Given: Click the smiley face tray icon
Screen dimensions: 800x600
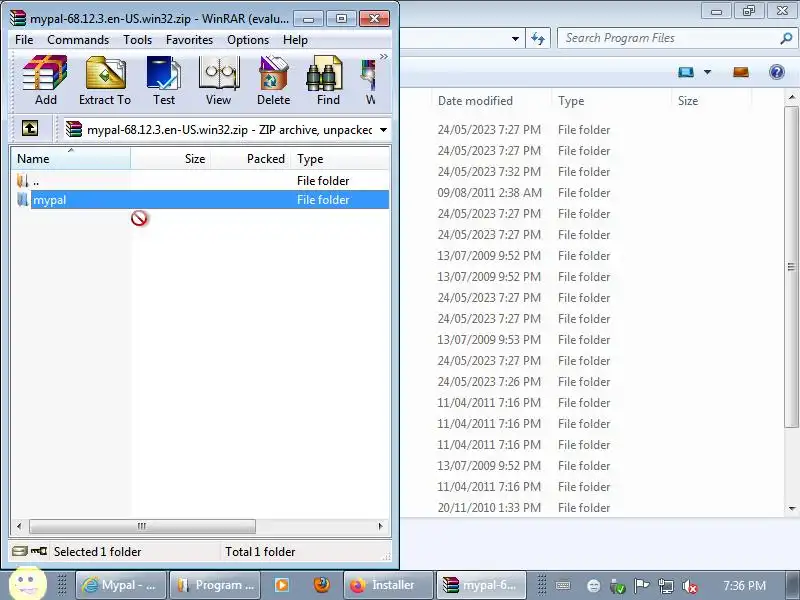Looking at the screenshot, I should tap(593, 586).
